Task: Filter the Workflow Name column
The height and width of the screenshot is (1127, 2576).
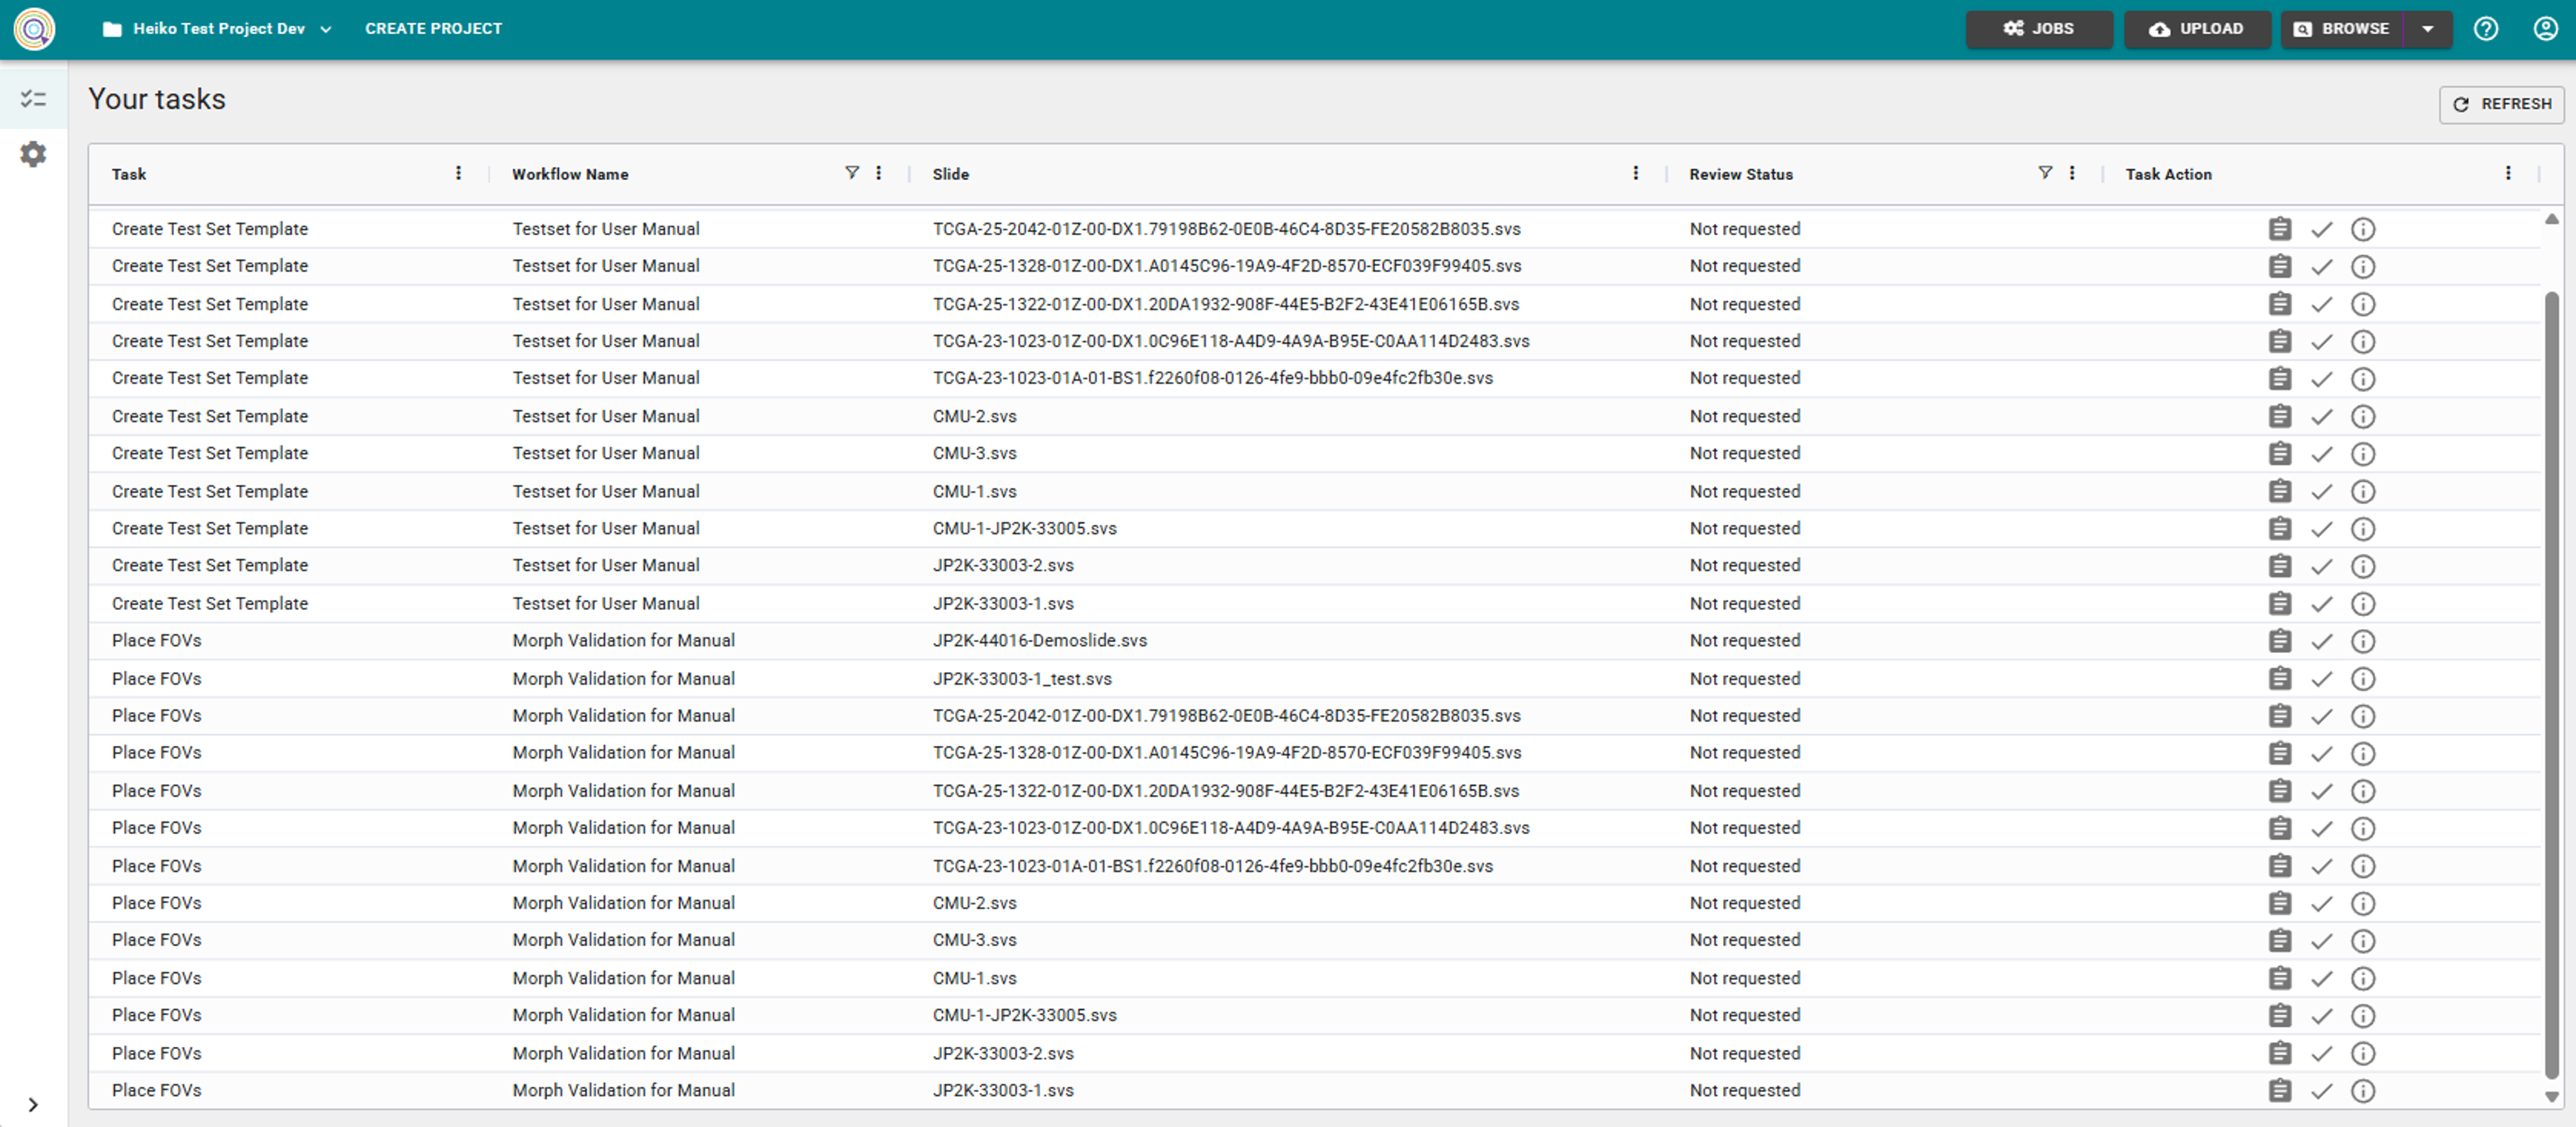Action: click(851, 173)
